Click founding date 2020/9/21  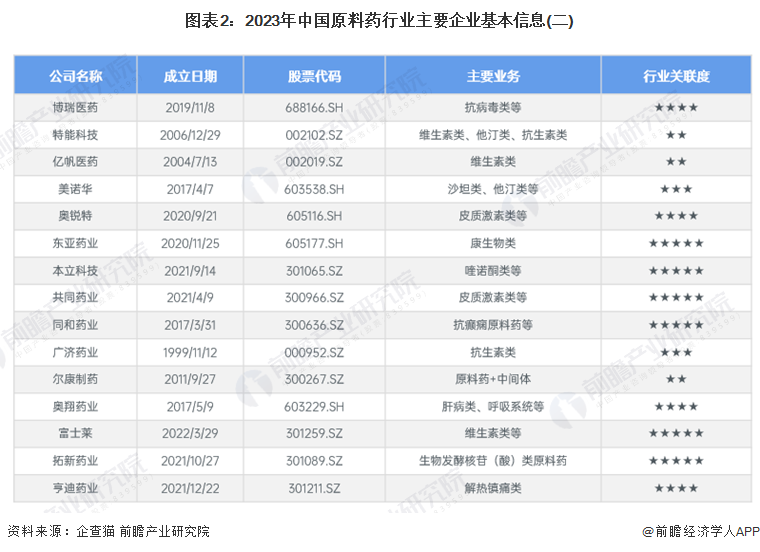point(190,216)
